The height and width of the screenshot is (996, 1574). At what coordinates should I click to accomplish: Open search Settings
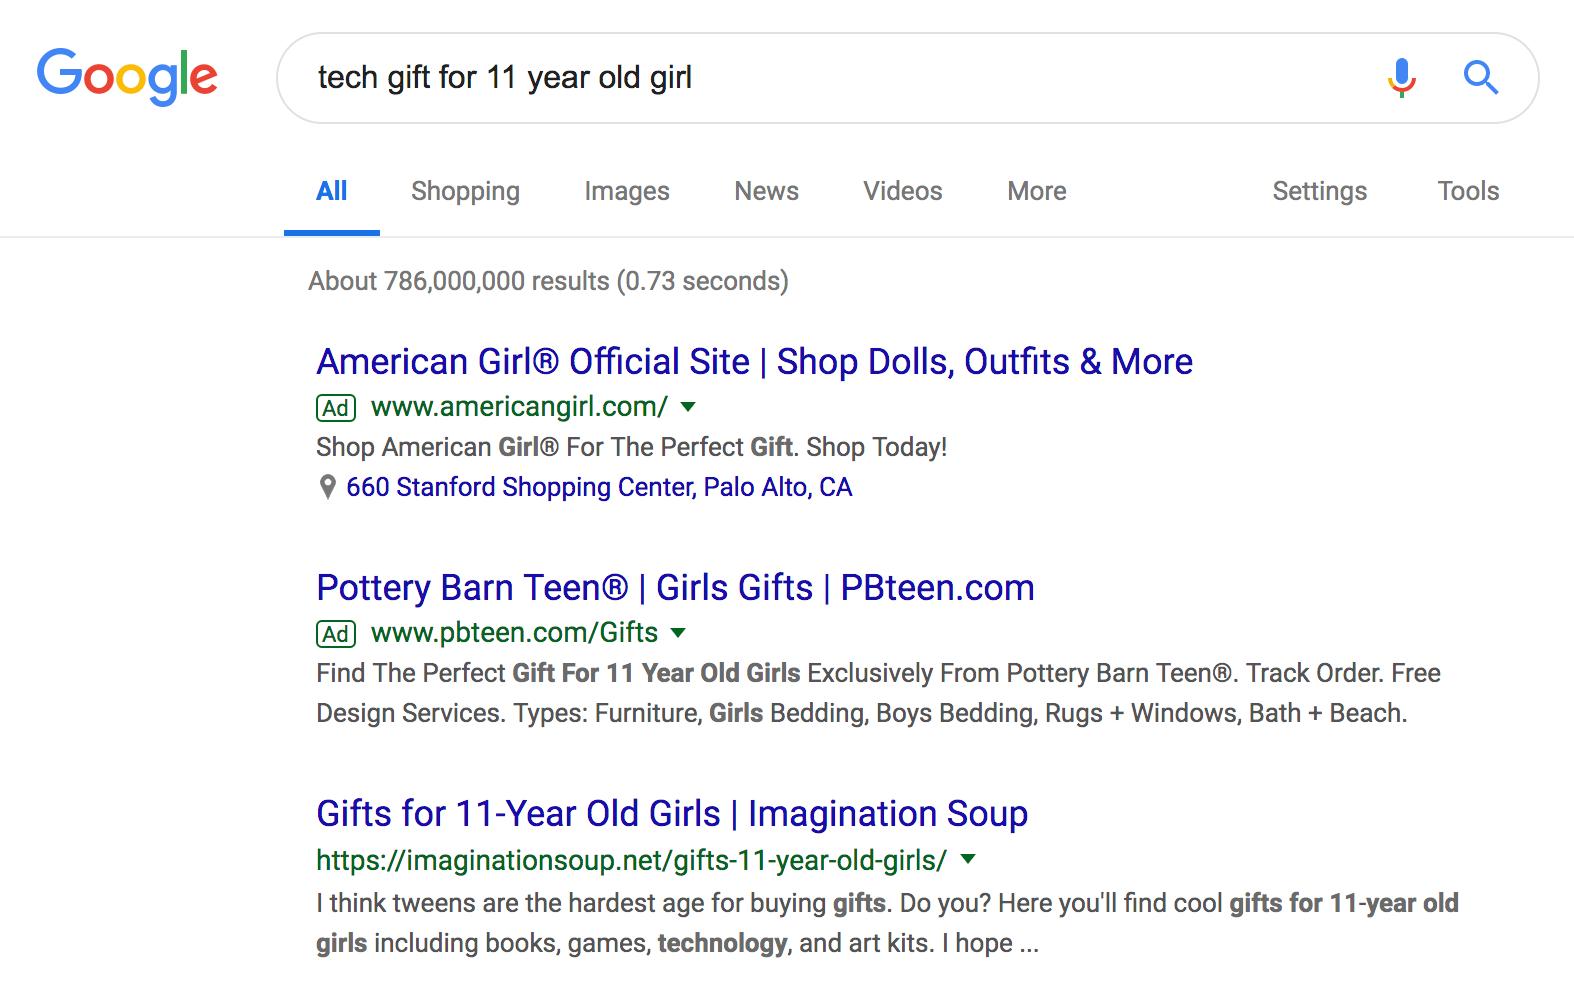tap(1319, 191)
